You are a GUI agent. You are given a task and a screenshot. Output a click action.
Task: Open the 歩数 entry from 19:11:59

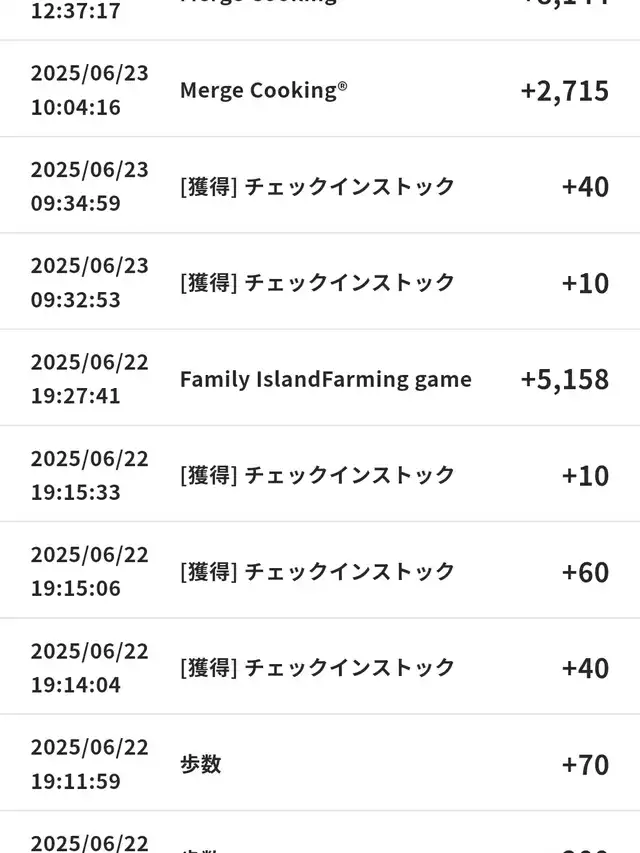[201, 764]
